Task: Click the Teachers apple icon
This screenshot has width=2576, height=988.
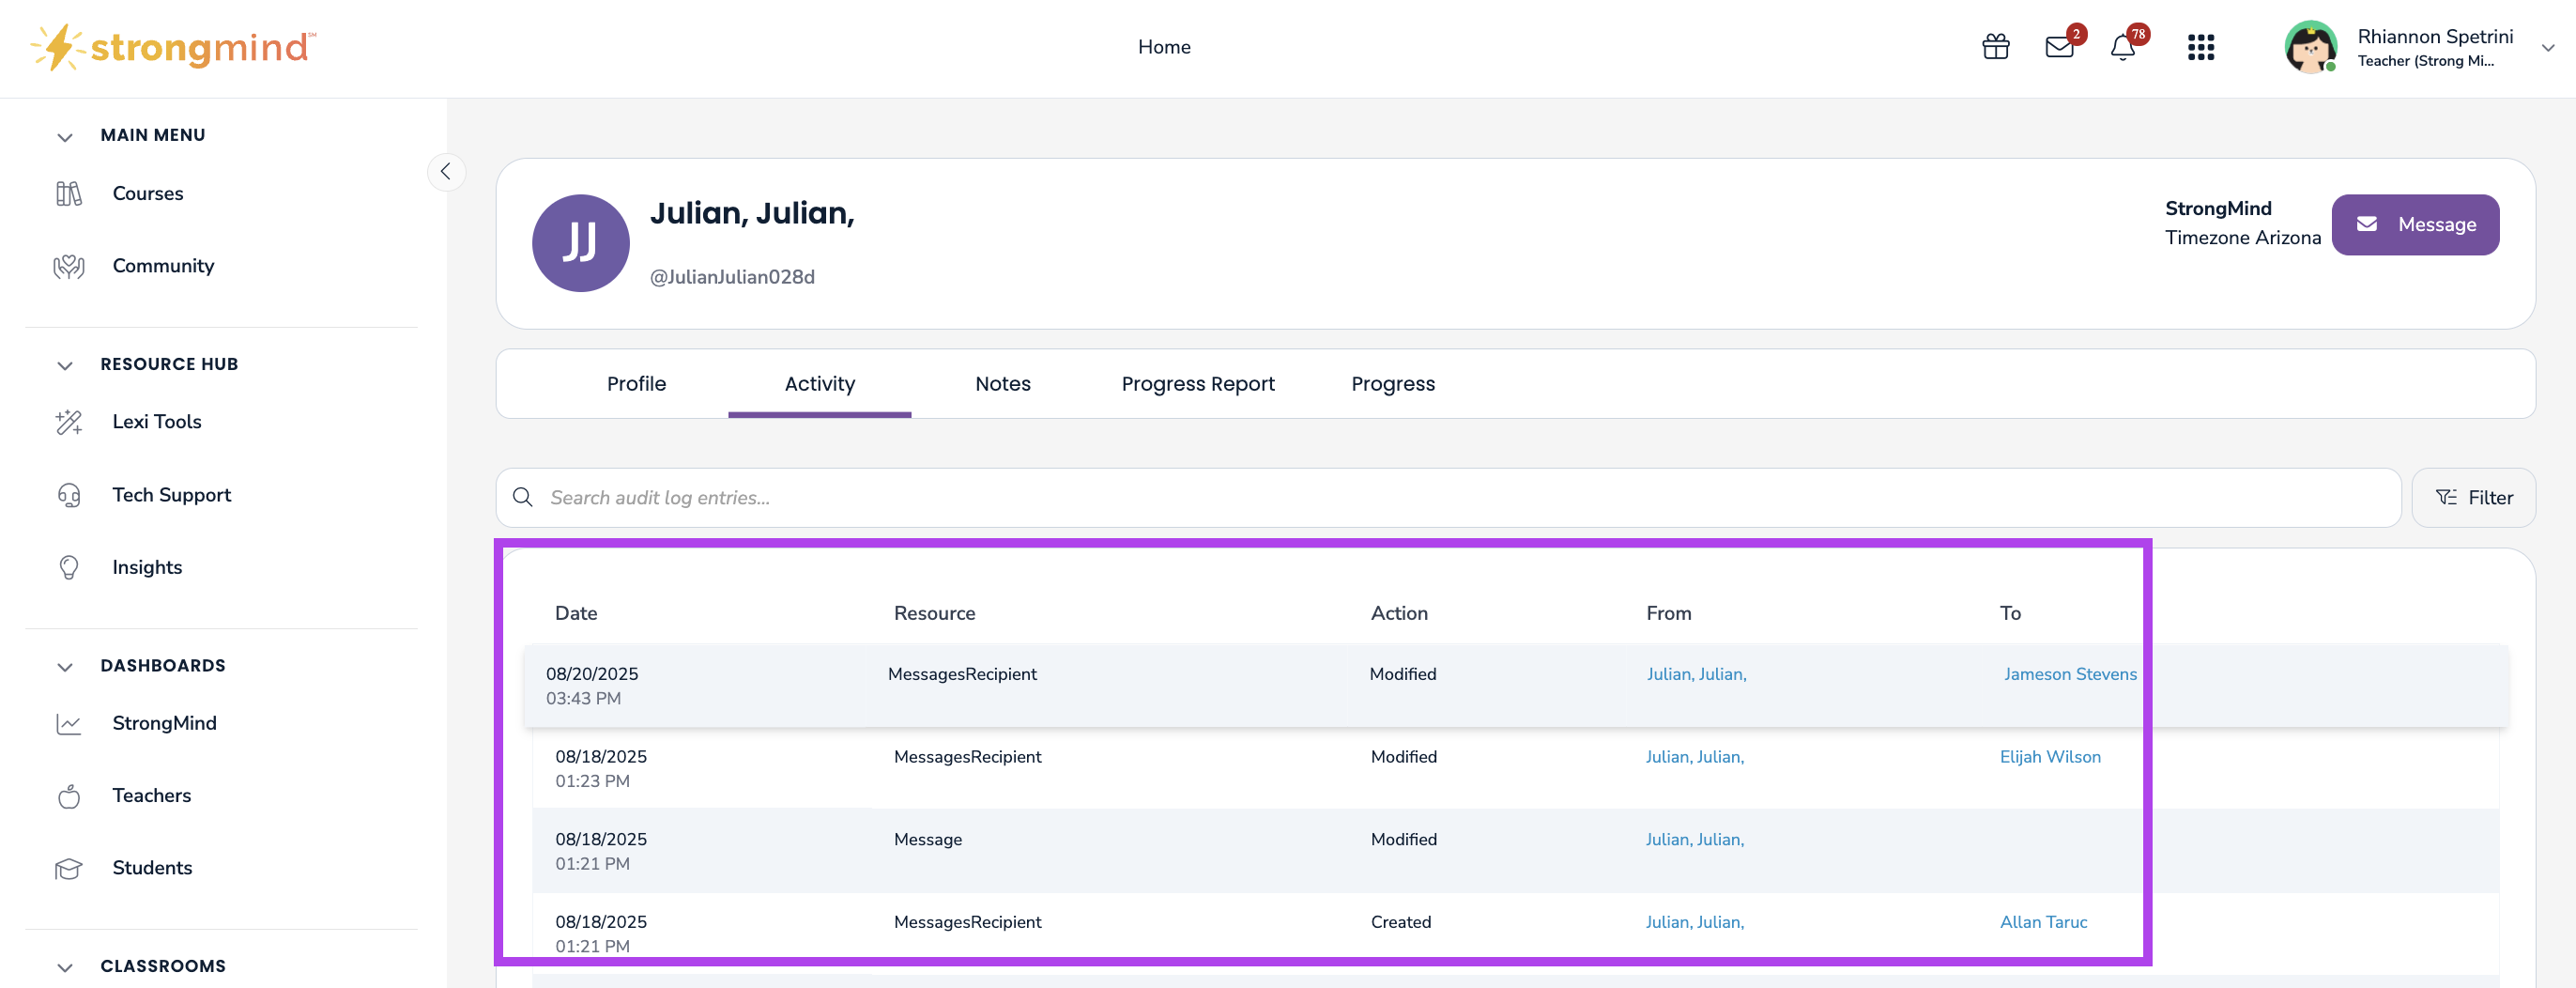Action: point(69,796)
